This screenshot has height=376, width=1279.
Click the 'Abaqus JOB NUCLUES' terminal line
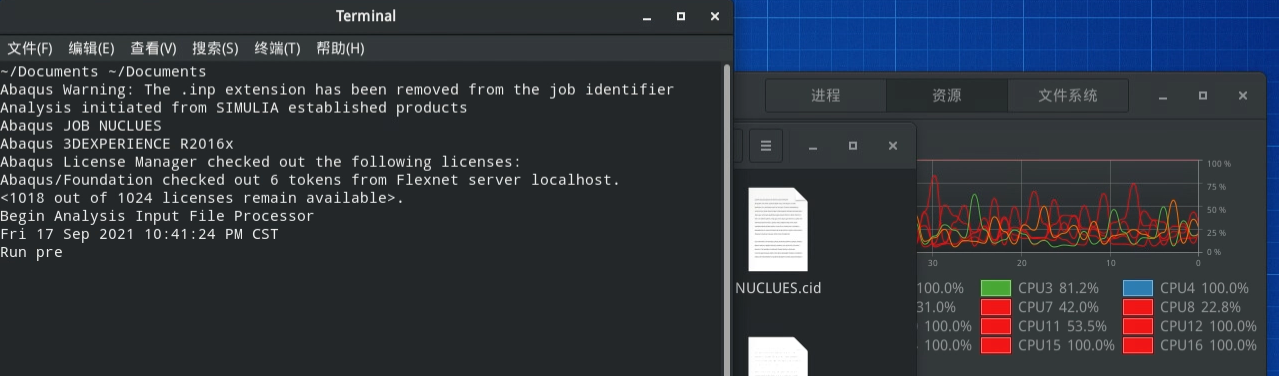click(x=81, y=126)
